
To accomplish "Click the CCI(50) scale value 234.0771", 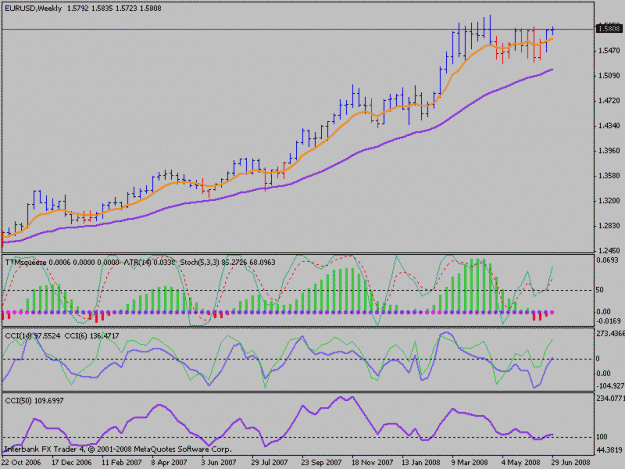I will 610,398.
